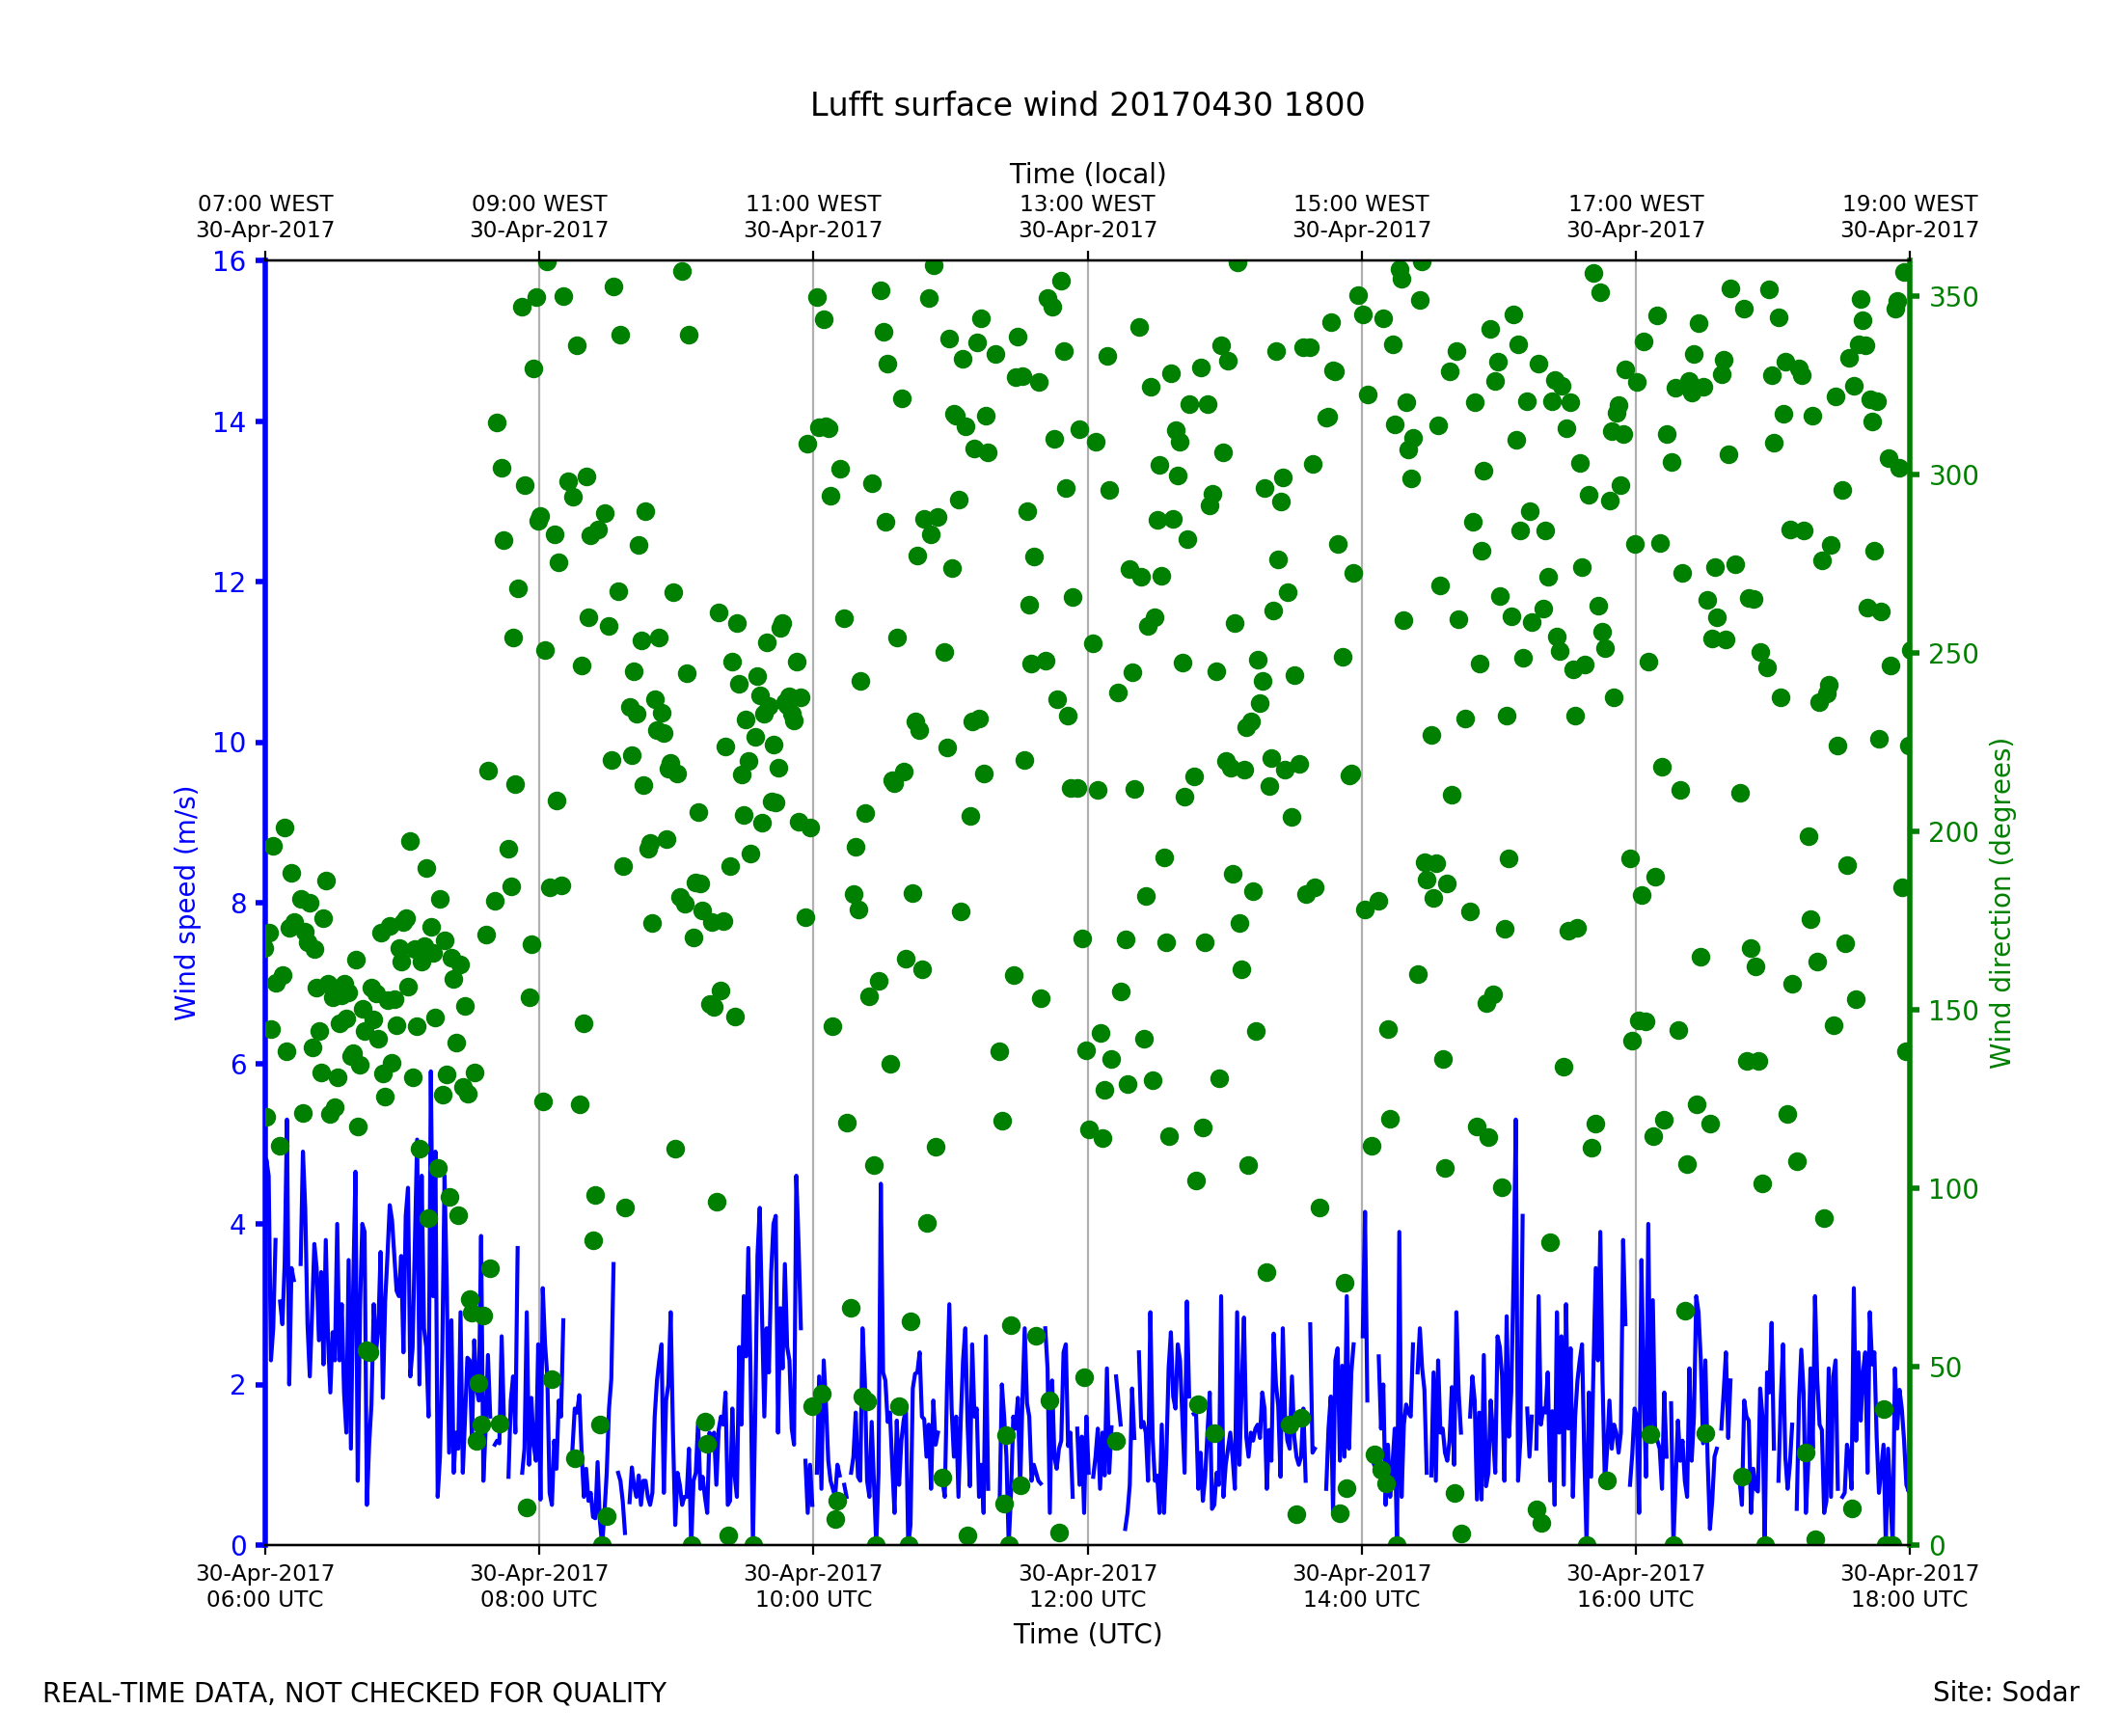Click the 4 tick on wind speed axis
This screenshot has height=1736, width=2122.
tap(237, 1225)
